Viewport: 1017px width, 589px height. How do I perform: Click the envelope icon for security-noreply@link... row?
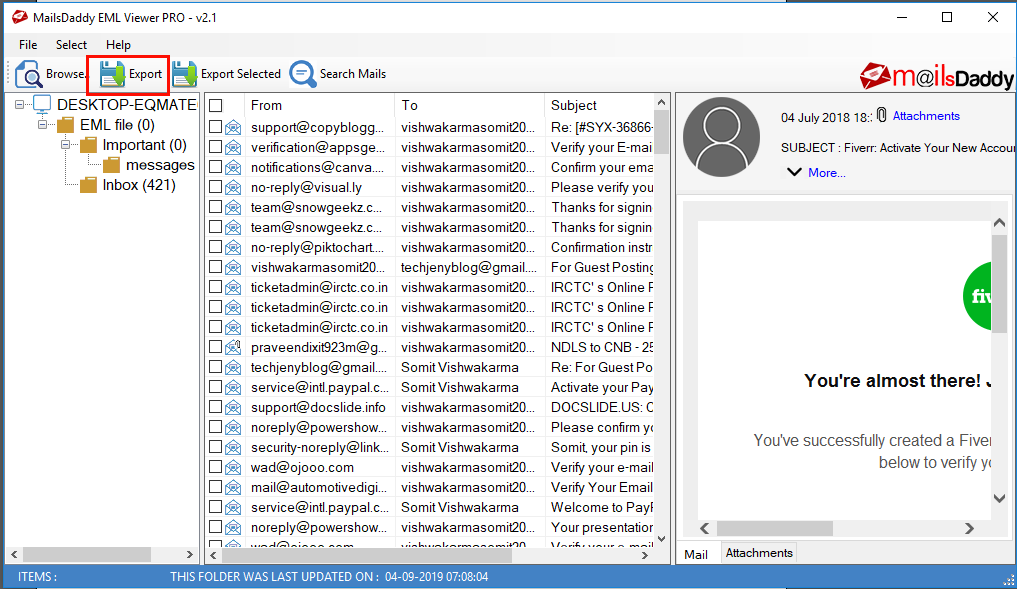click(233, 448)
